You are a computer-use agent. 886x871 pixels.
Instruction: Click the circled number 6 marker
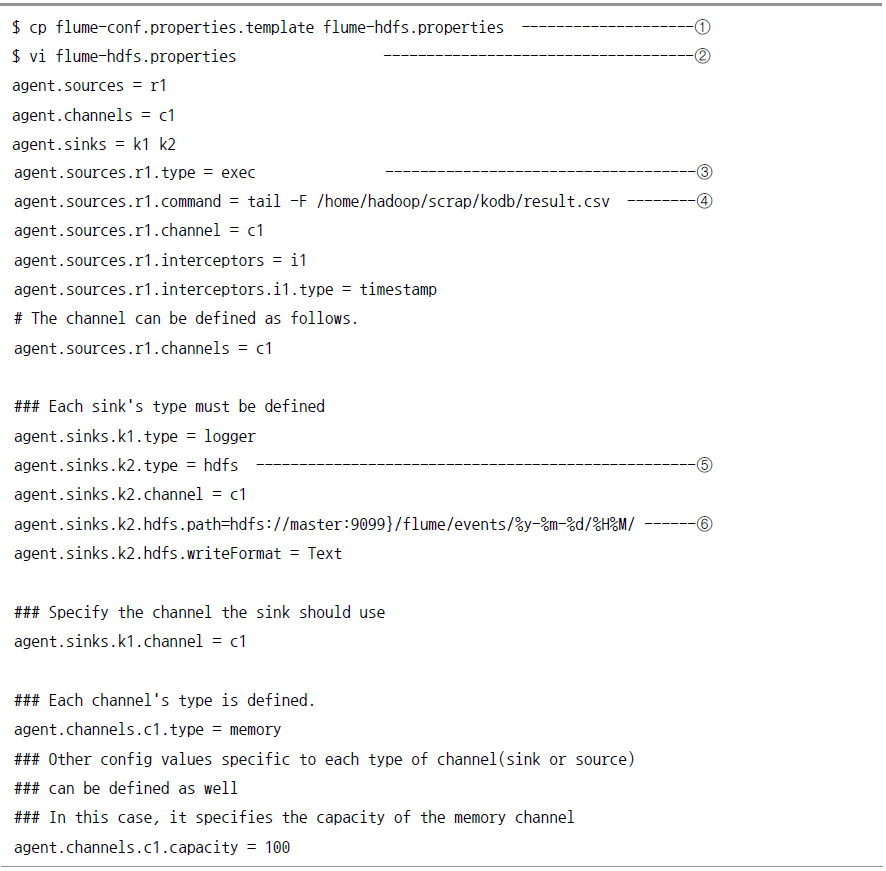[704, 524]
